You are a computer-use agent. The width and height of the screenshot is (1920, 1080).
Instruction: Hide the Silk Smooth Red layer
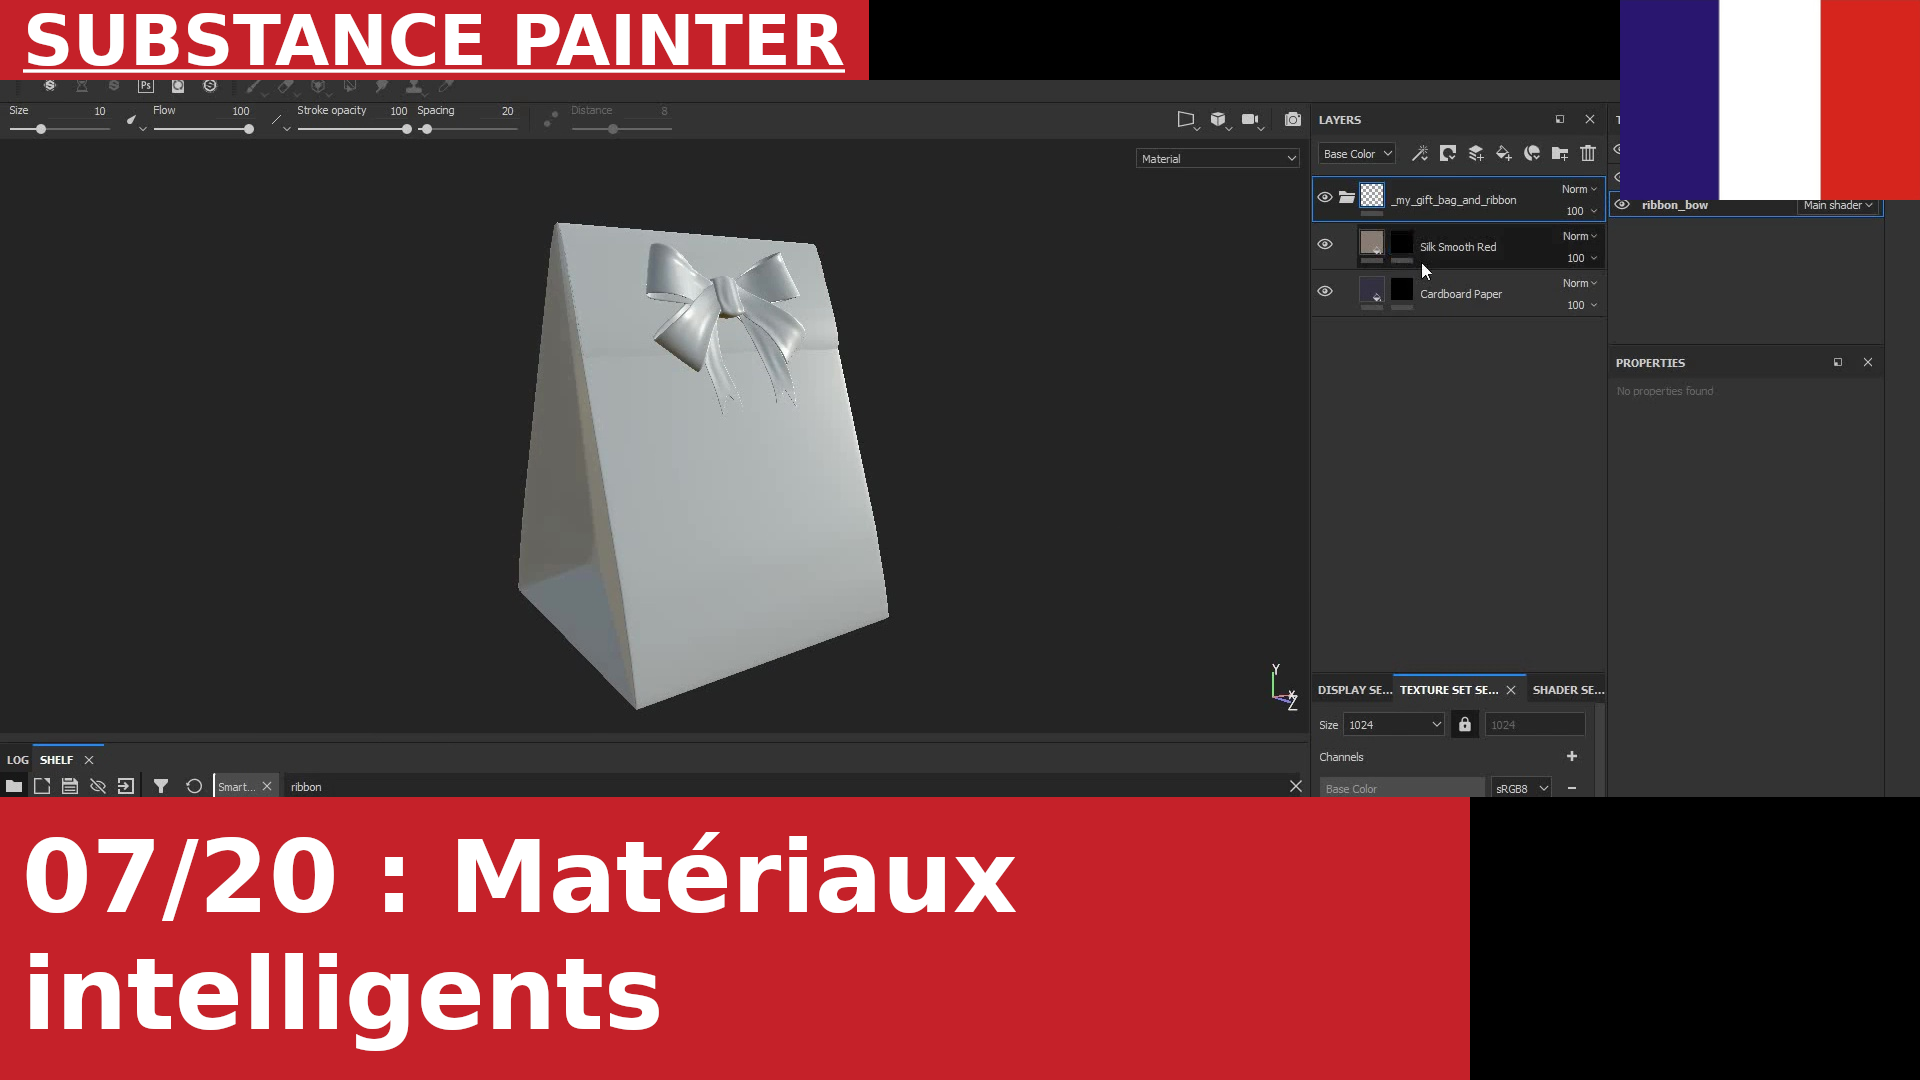click(x=1325, y=244)
